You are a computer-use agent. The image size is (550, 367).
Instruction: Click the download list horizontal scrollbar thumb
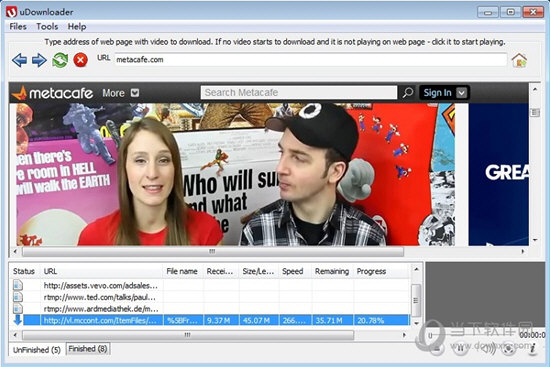(188, 335)
